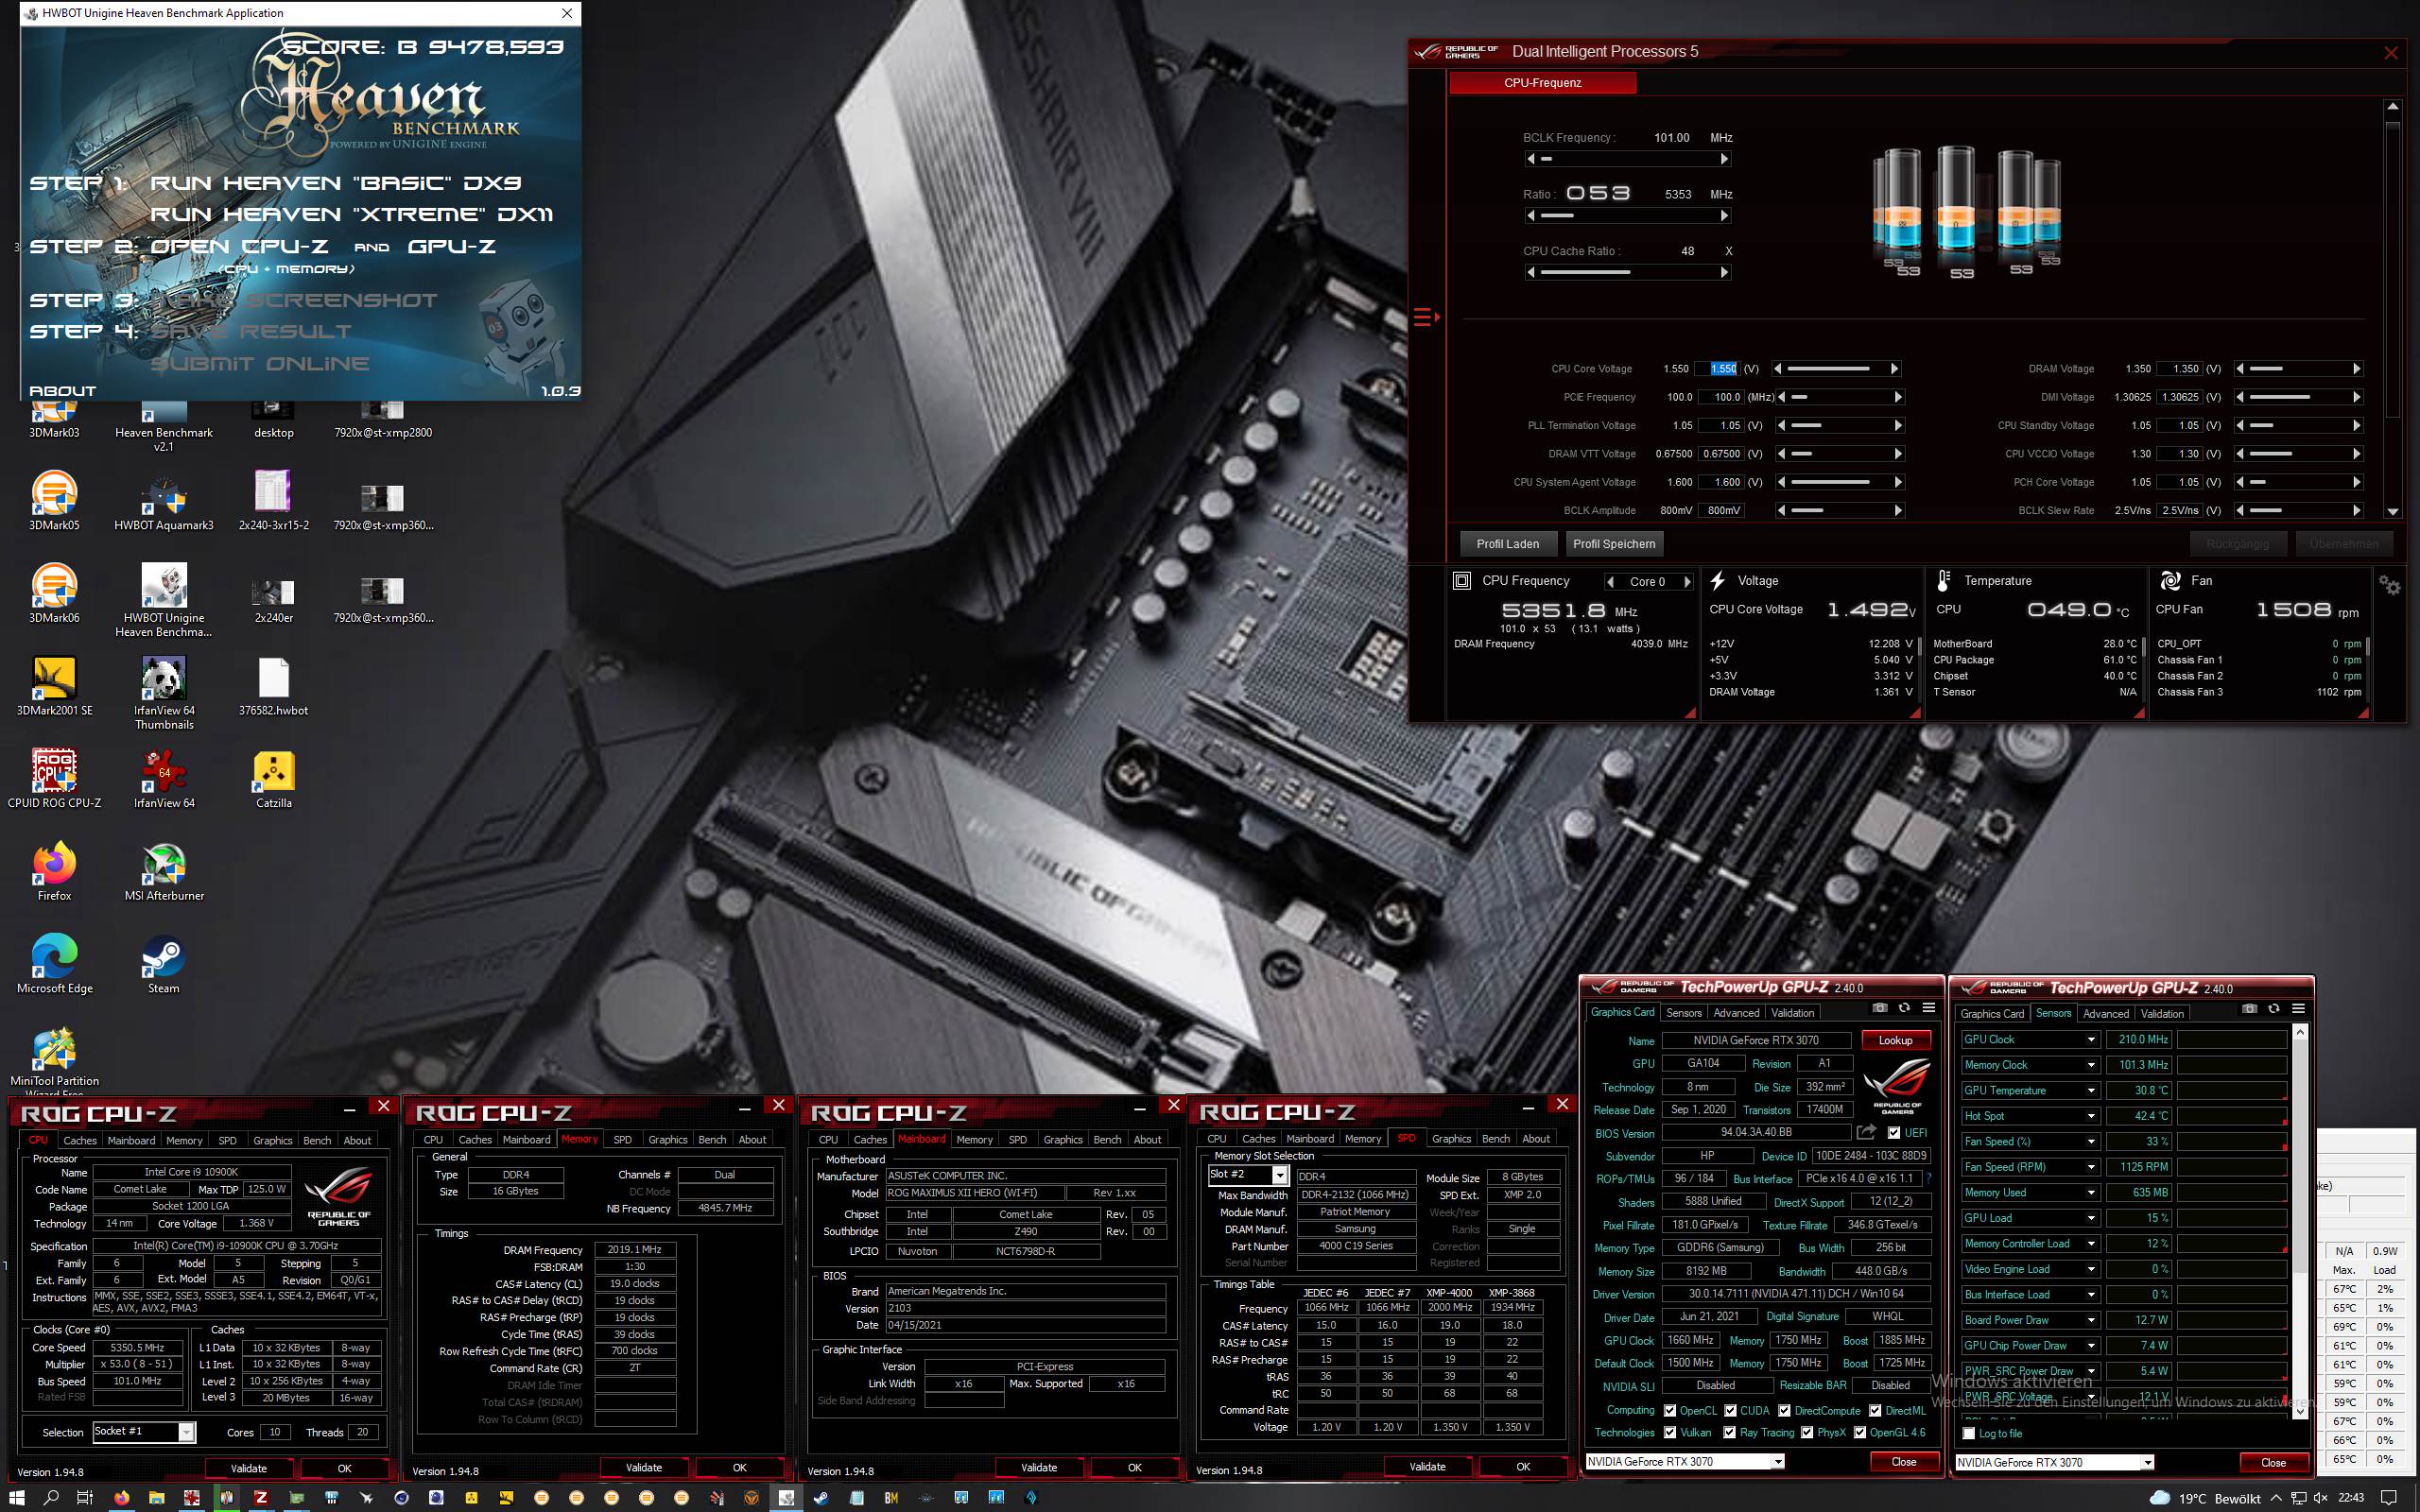Toggle the DirectCompute checkbox in GPU-Z
Screen dimensions: 2420x1512
point(1785,1411)
